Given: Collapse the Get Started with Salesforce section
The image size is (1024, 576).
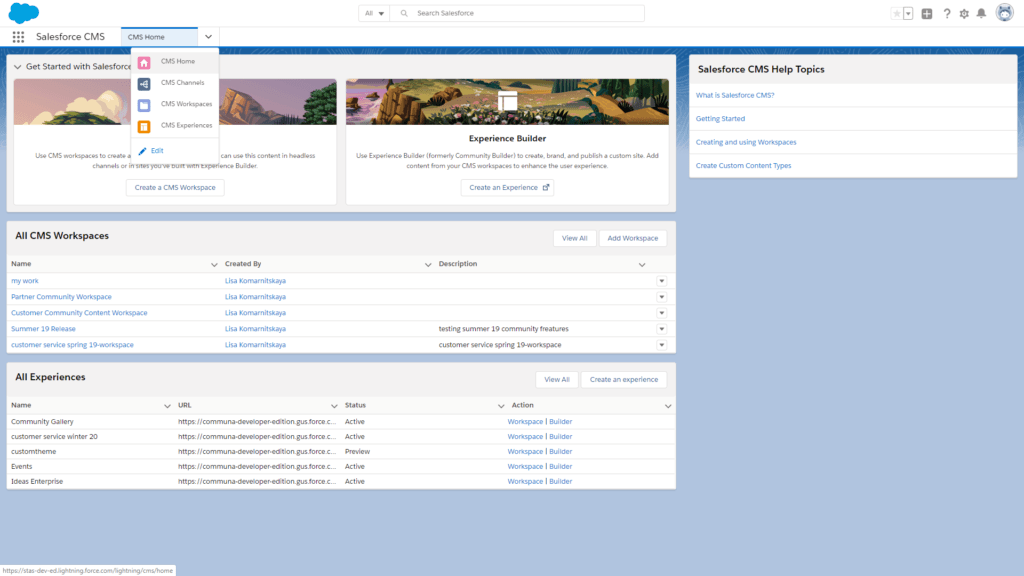Looking at the screenshot, I should pos(18,67).
